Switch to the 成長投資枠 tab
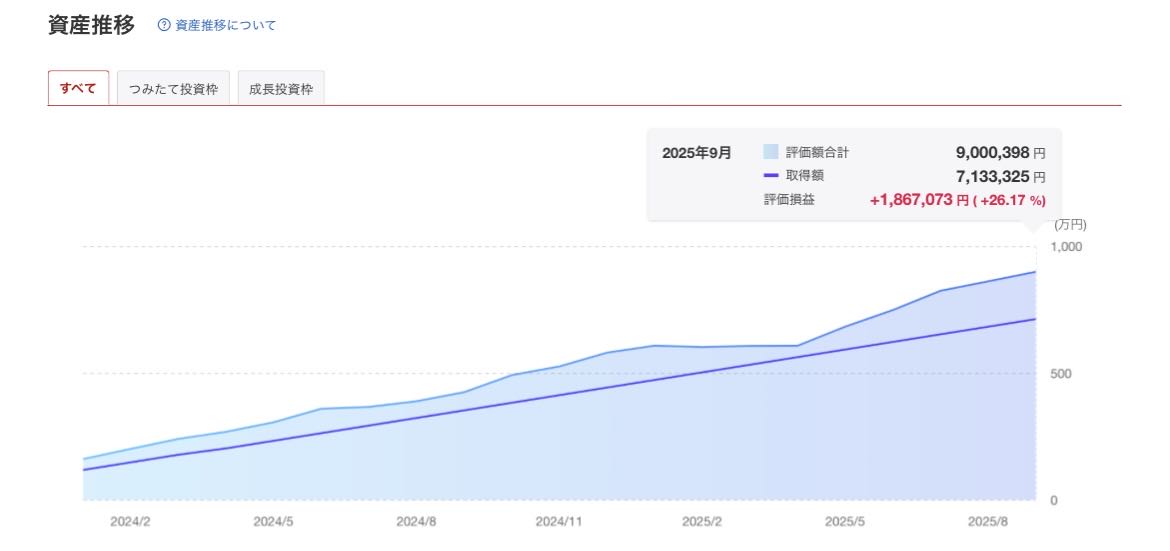Screen dimensions: 1170x551 point(281,89)
